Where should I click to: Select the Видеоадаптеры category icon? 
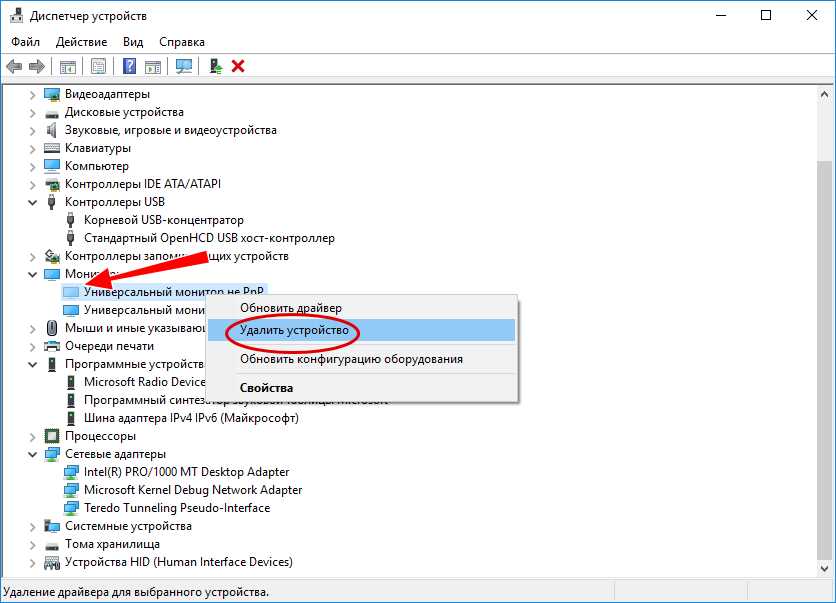click(x=52, y=94)
